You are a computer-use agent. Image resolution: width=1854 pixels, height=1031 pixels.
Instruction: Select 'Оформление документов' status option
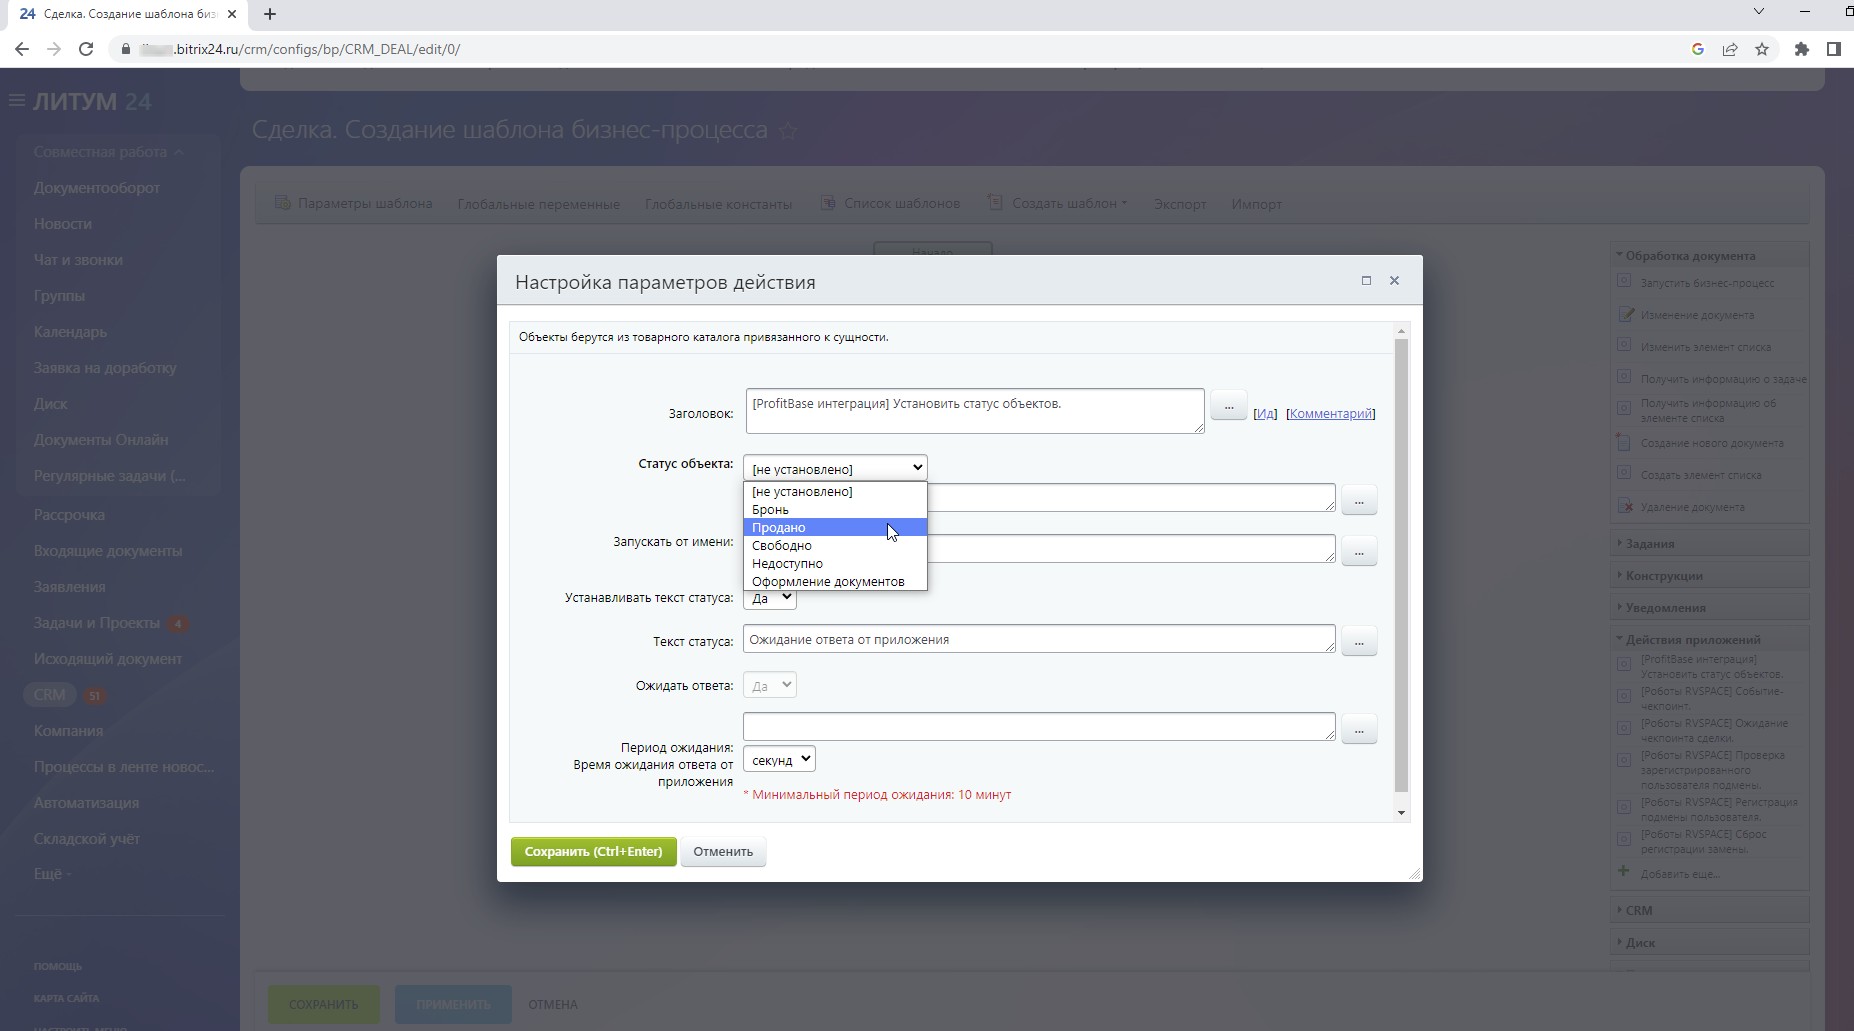827,582
